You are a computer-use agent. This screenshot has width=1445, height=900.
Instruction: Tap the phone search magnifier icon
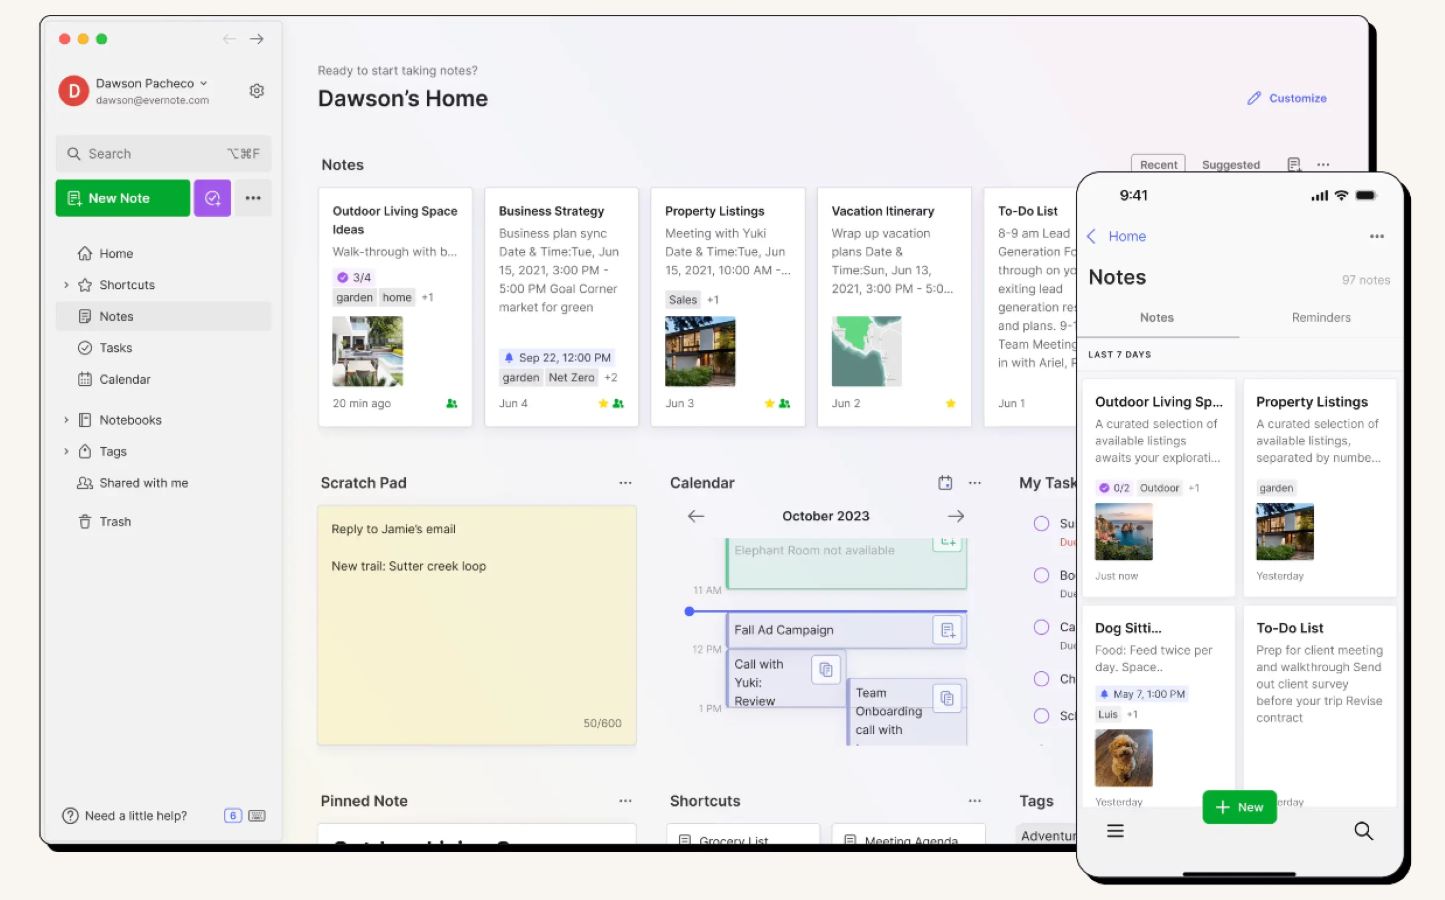tap(1363, 831)
